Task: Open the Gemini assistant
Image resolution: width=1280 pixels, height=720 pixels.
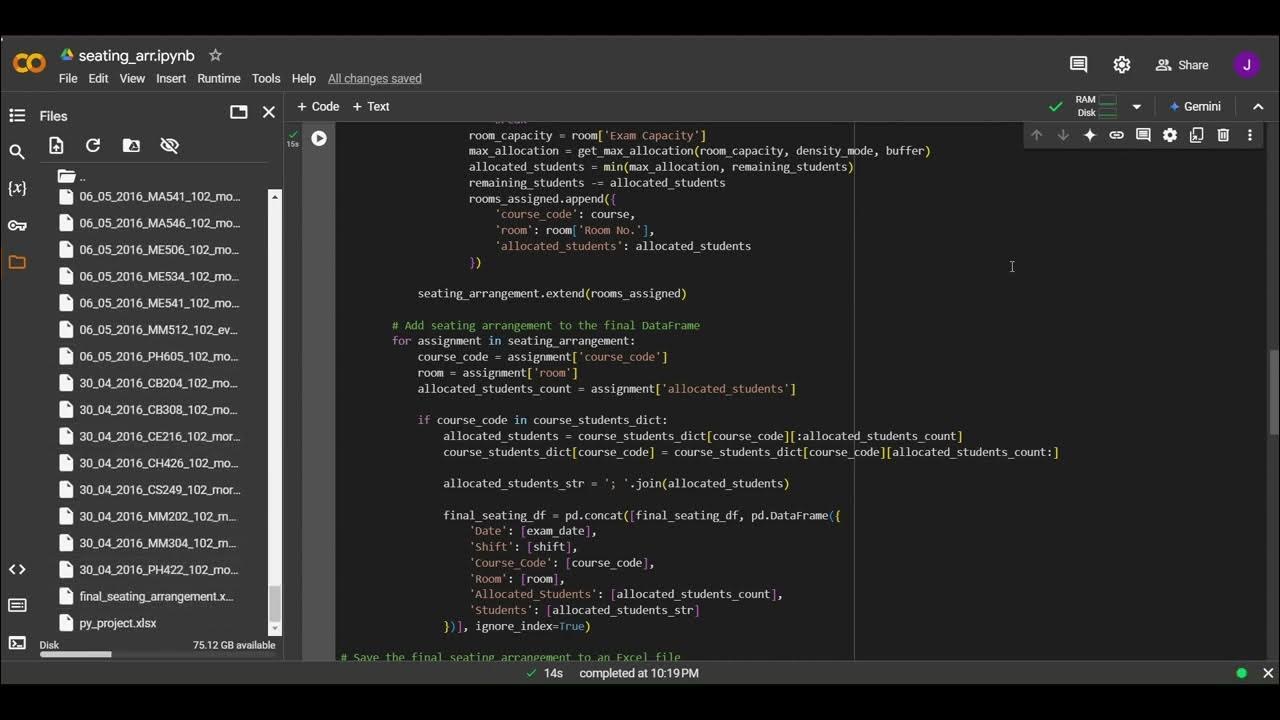Action: click(1195, 106)
